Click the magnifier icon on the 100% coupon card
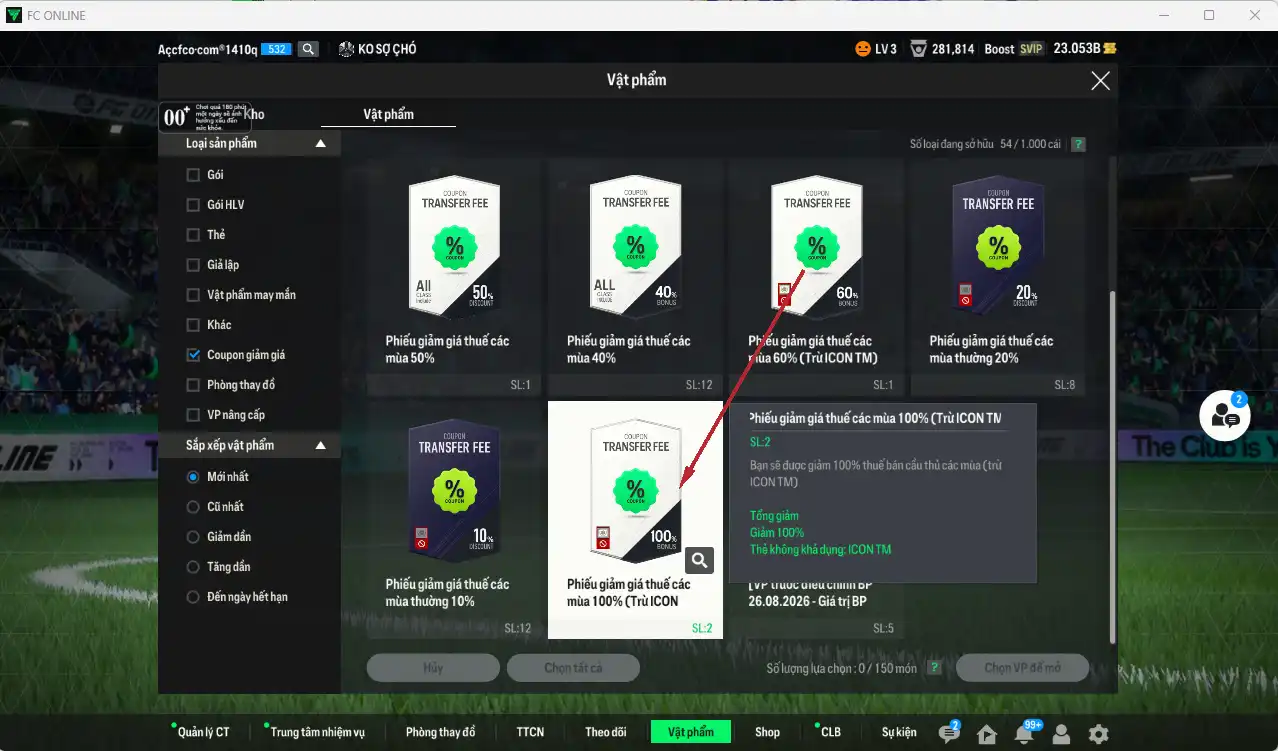The height and width of the screenshot is (751, 1278). pyautogui.click(x=700, y=560)
